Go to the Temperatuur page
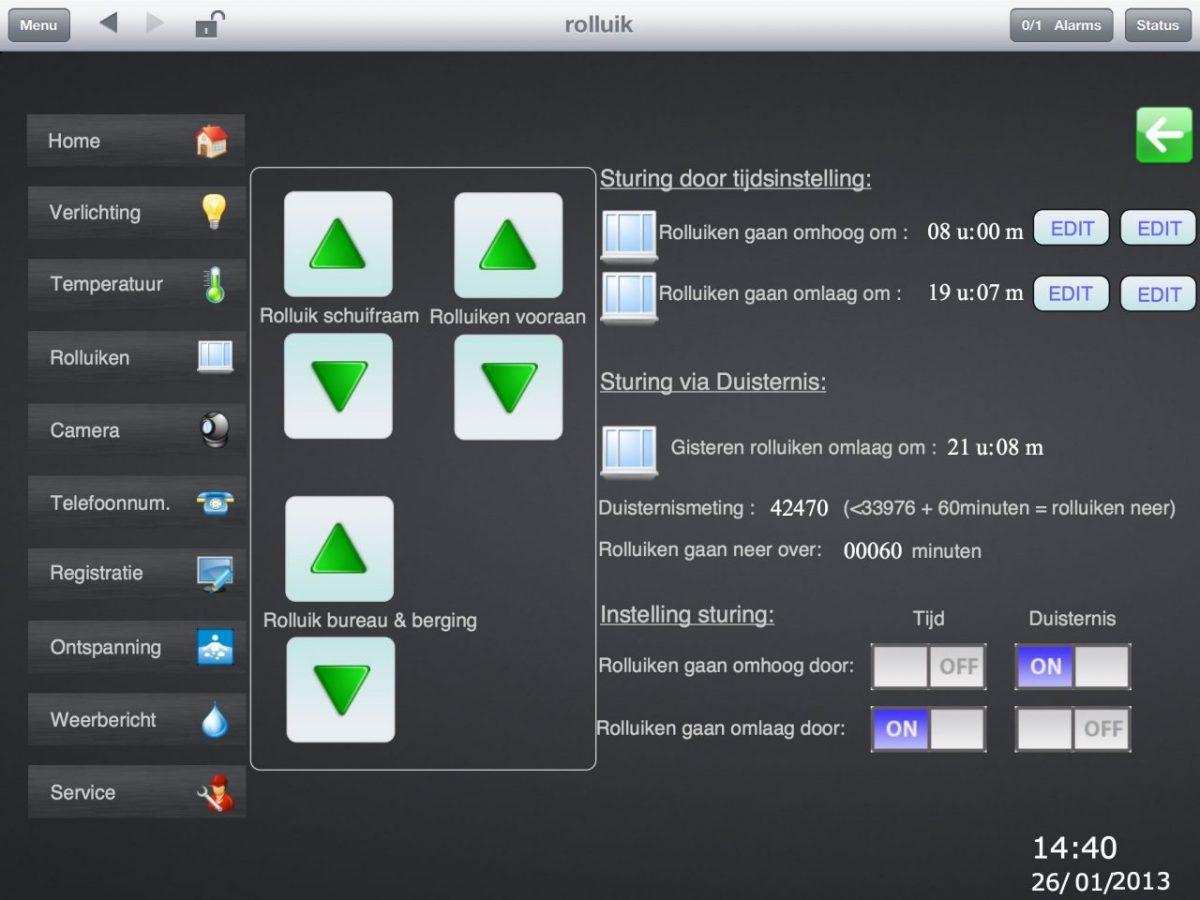The height and width of the screenshot is (900, 1200). [x=136, y=285]
